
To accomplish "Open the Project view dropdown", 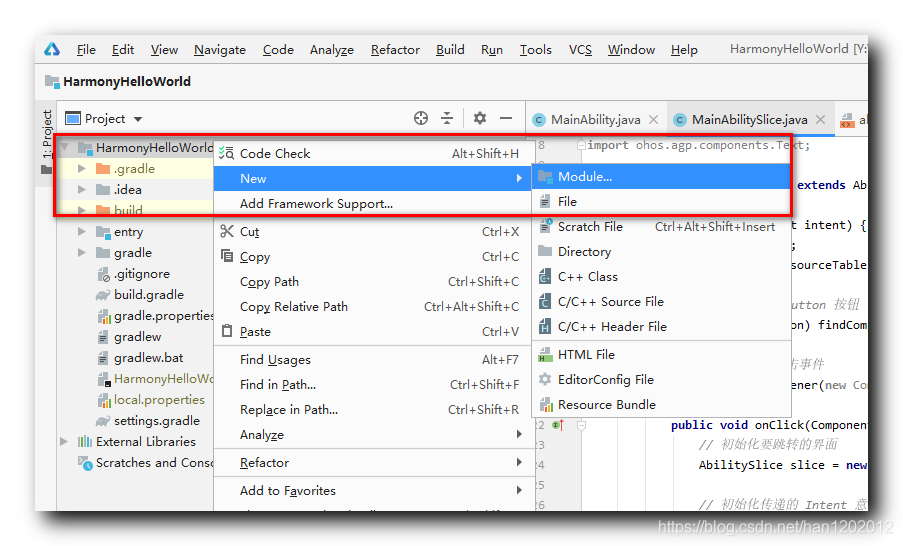I will (138, 119).
